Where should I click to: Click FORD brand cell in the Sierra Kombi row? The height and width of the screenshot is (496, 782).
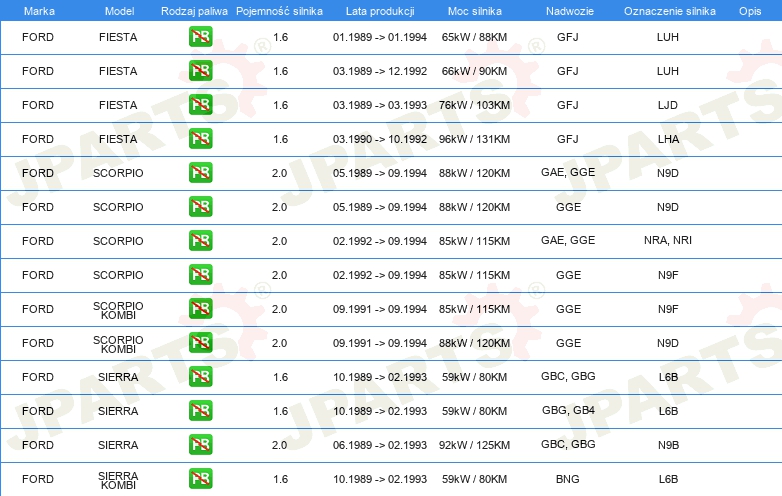click(x=38, y=479)
